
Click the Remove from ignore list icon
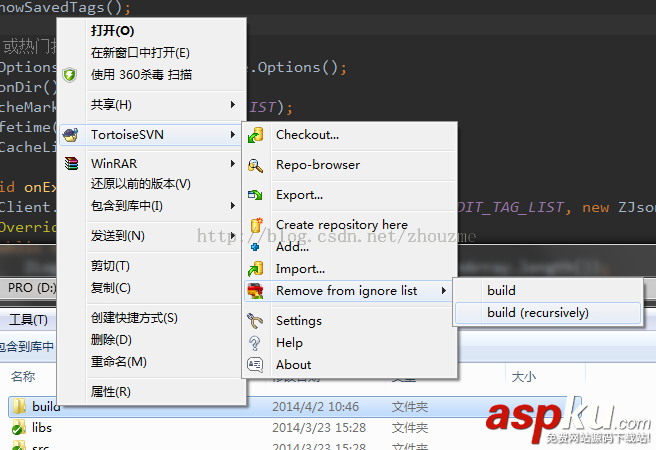click(255, 291)
